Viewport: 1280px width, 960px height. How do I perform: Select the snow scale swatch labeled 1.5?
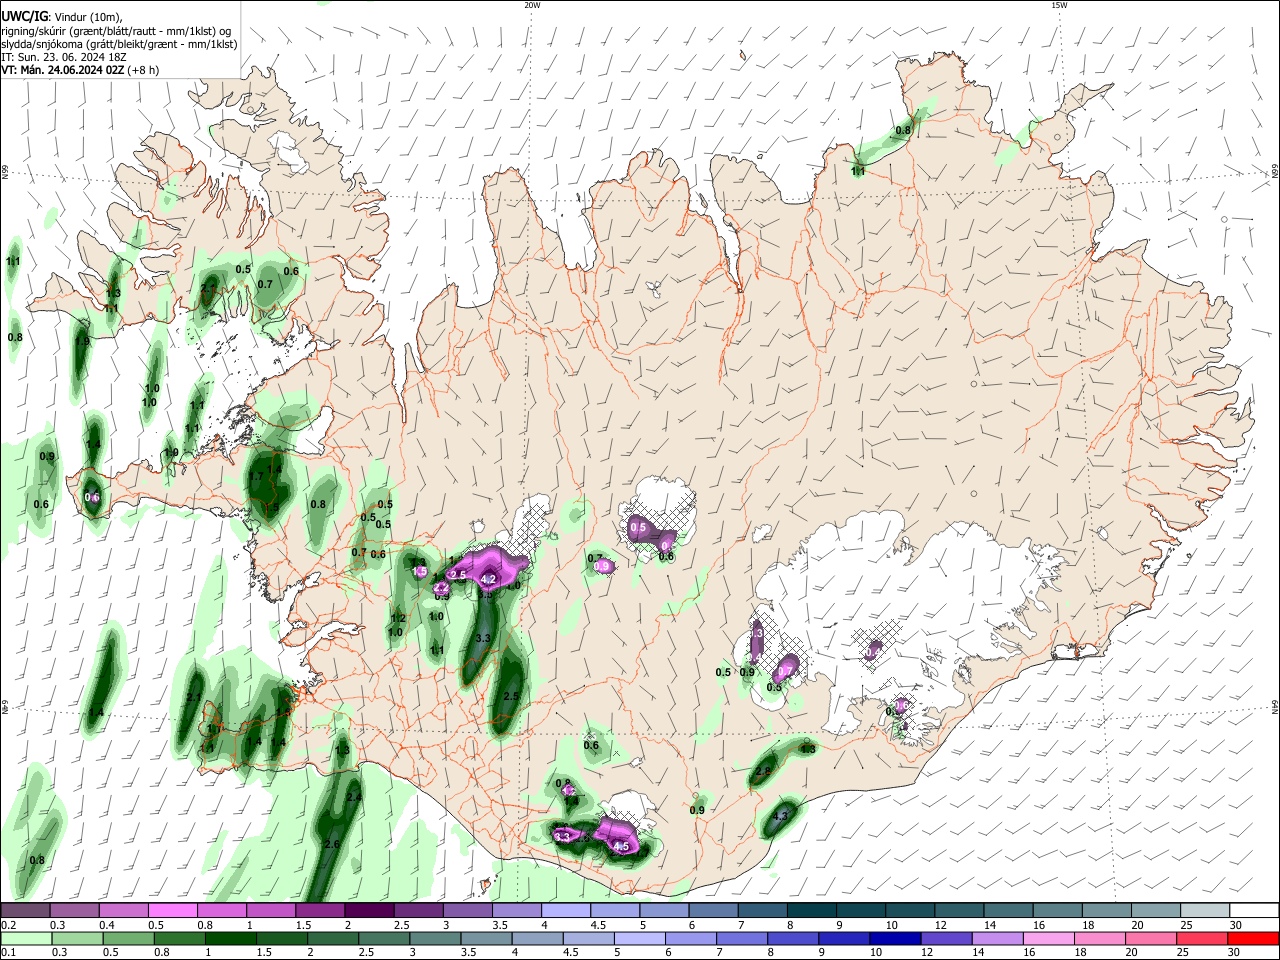[320, 911]
